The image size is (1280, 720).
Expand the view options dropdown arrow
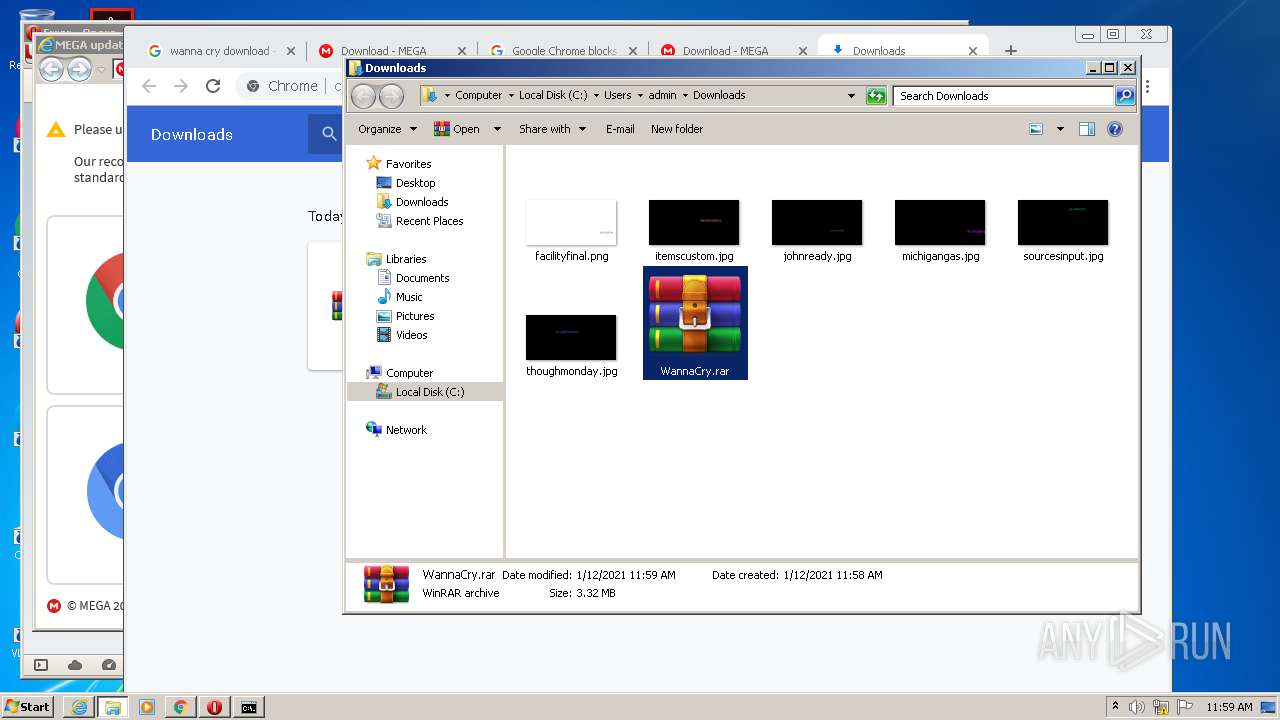click(1060, 129)
